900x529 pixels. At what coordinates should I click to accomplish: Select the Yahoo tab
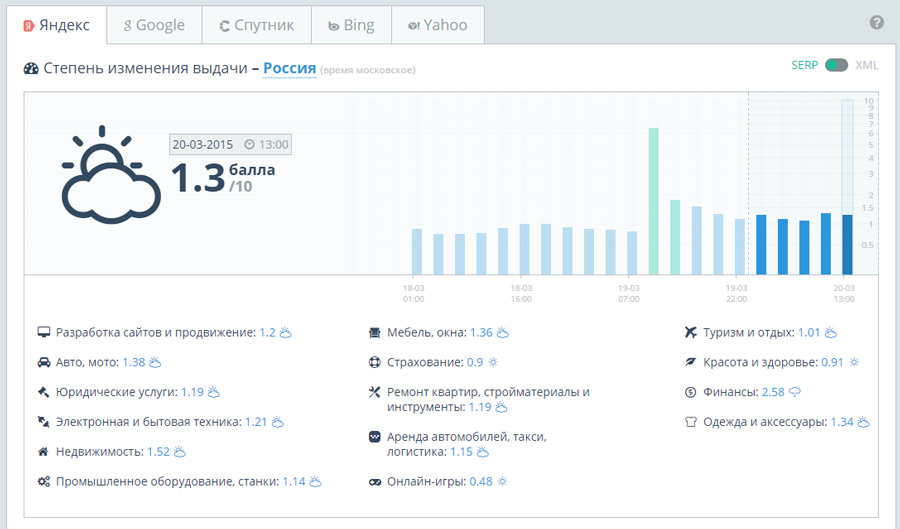tap(437, 25)
